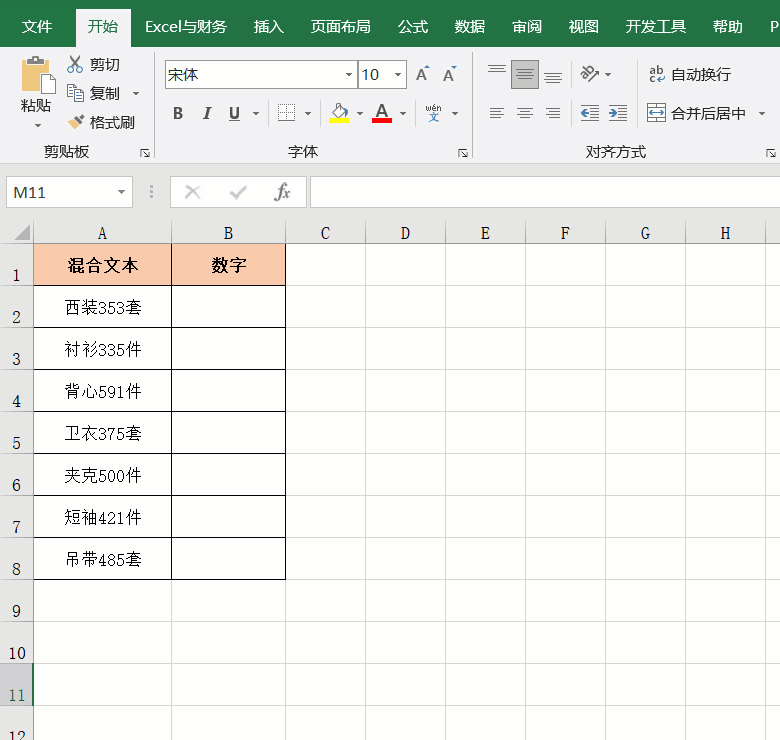Select cell containing 夹克500件
The width and height of the screenshot is (780, 740).
click(102, 475)
